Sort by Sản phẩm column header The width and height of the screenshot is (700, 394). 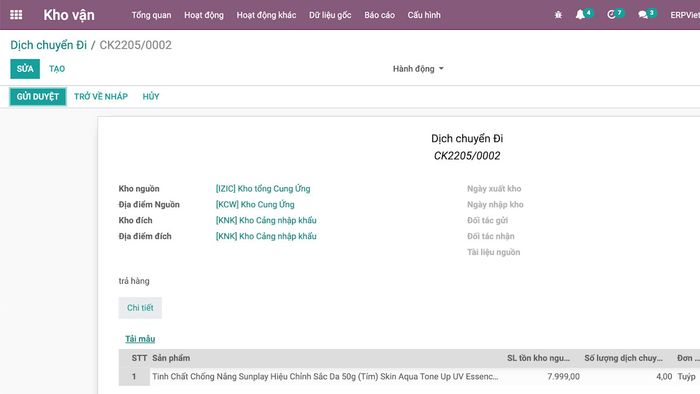171,358
